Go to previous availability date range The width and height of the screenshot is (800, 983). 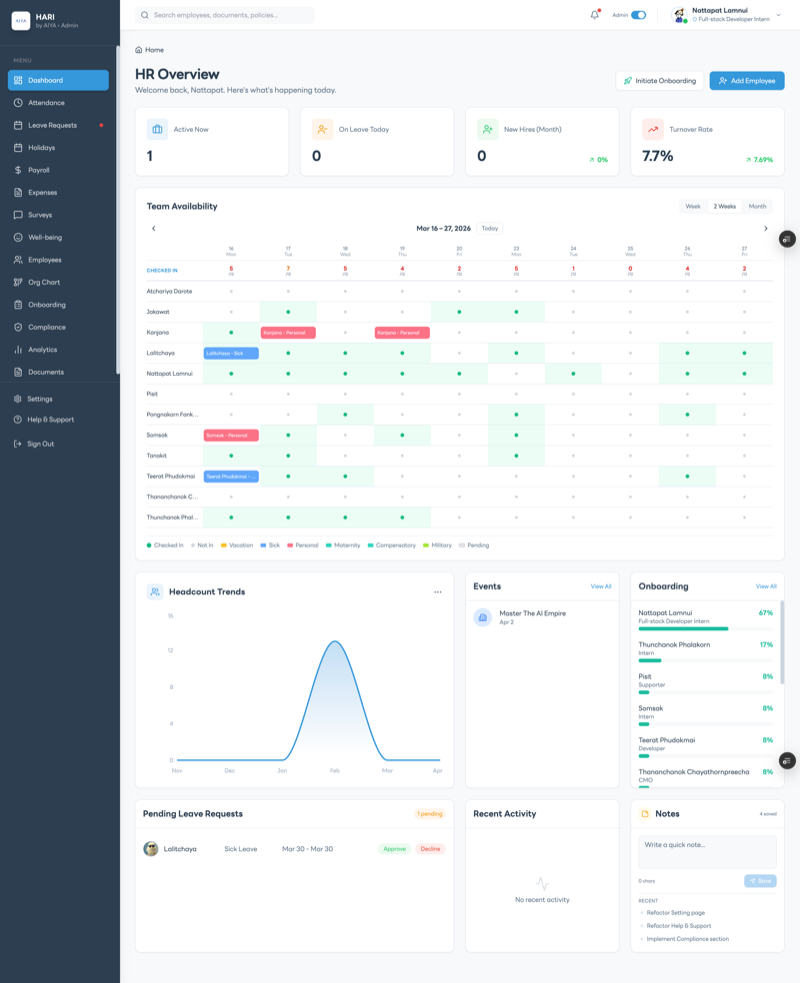(x=154, y=228)
